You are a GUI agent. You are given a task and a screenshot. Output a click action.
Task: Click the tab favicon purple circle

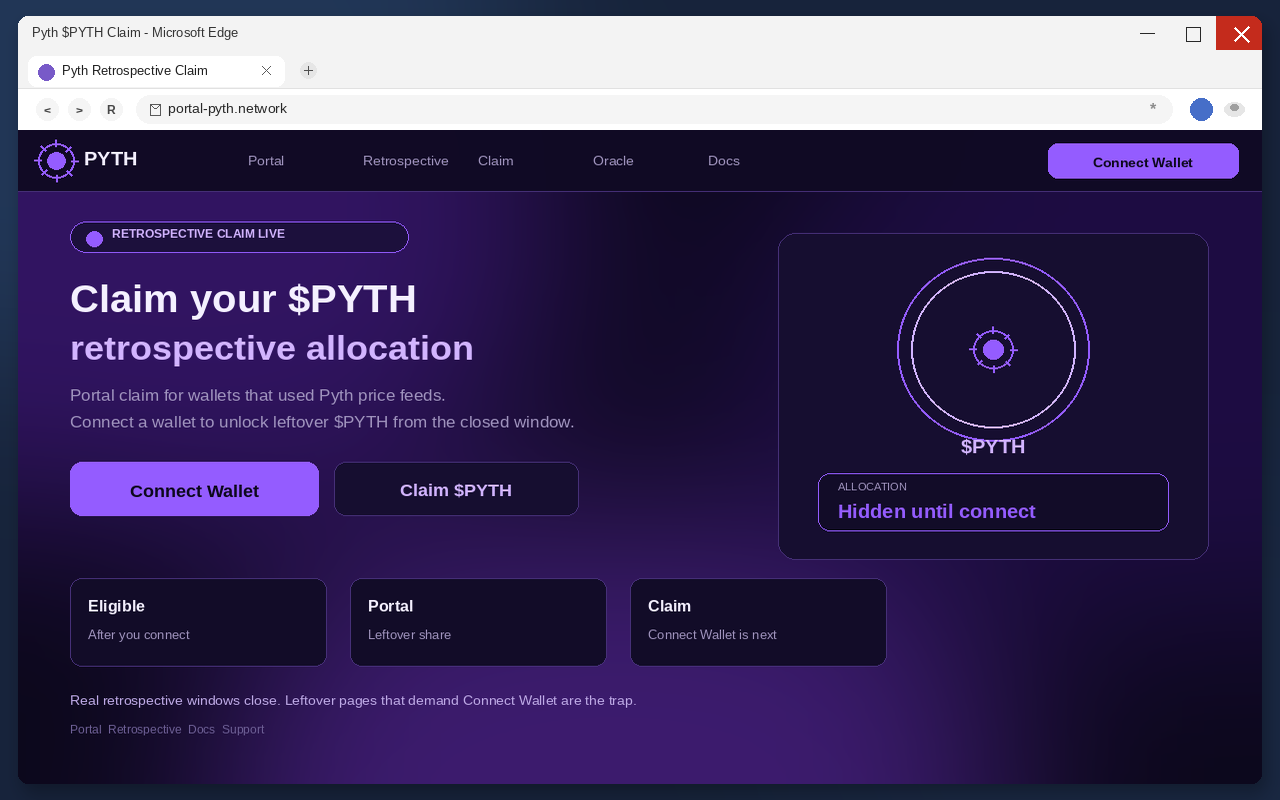pos(46,72)
